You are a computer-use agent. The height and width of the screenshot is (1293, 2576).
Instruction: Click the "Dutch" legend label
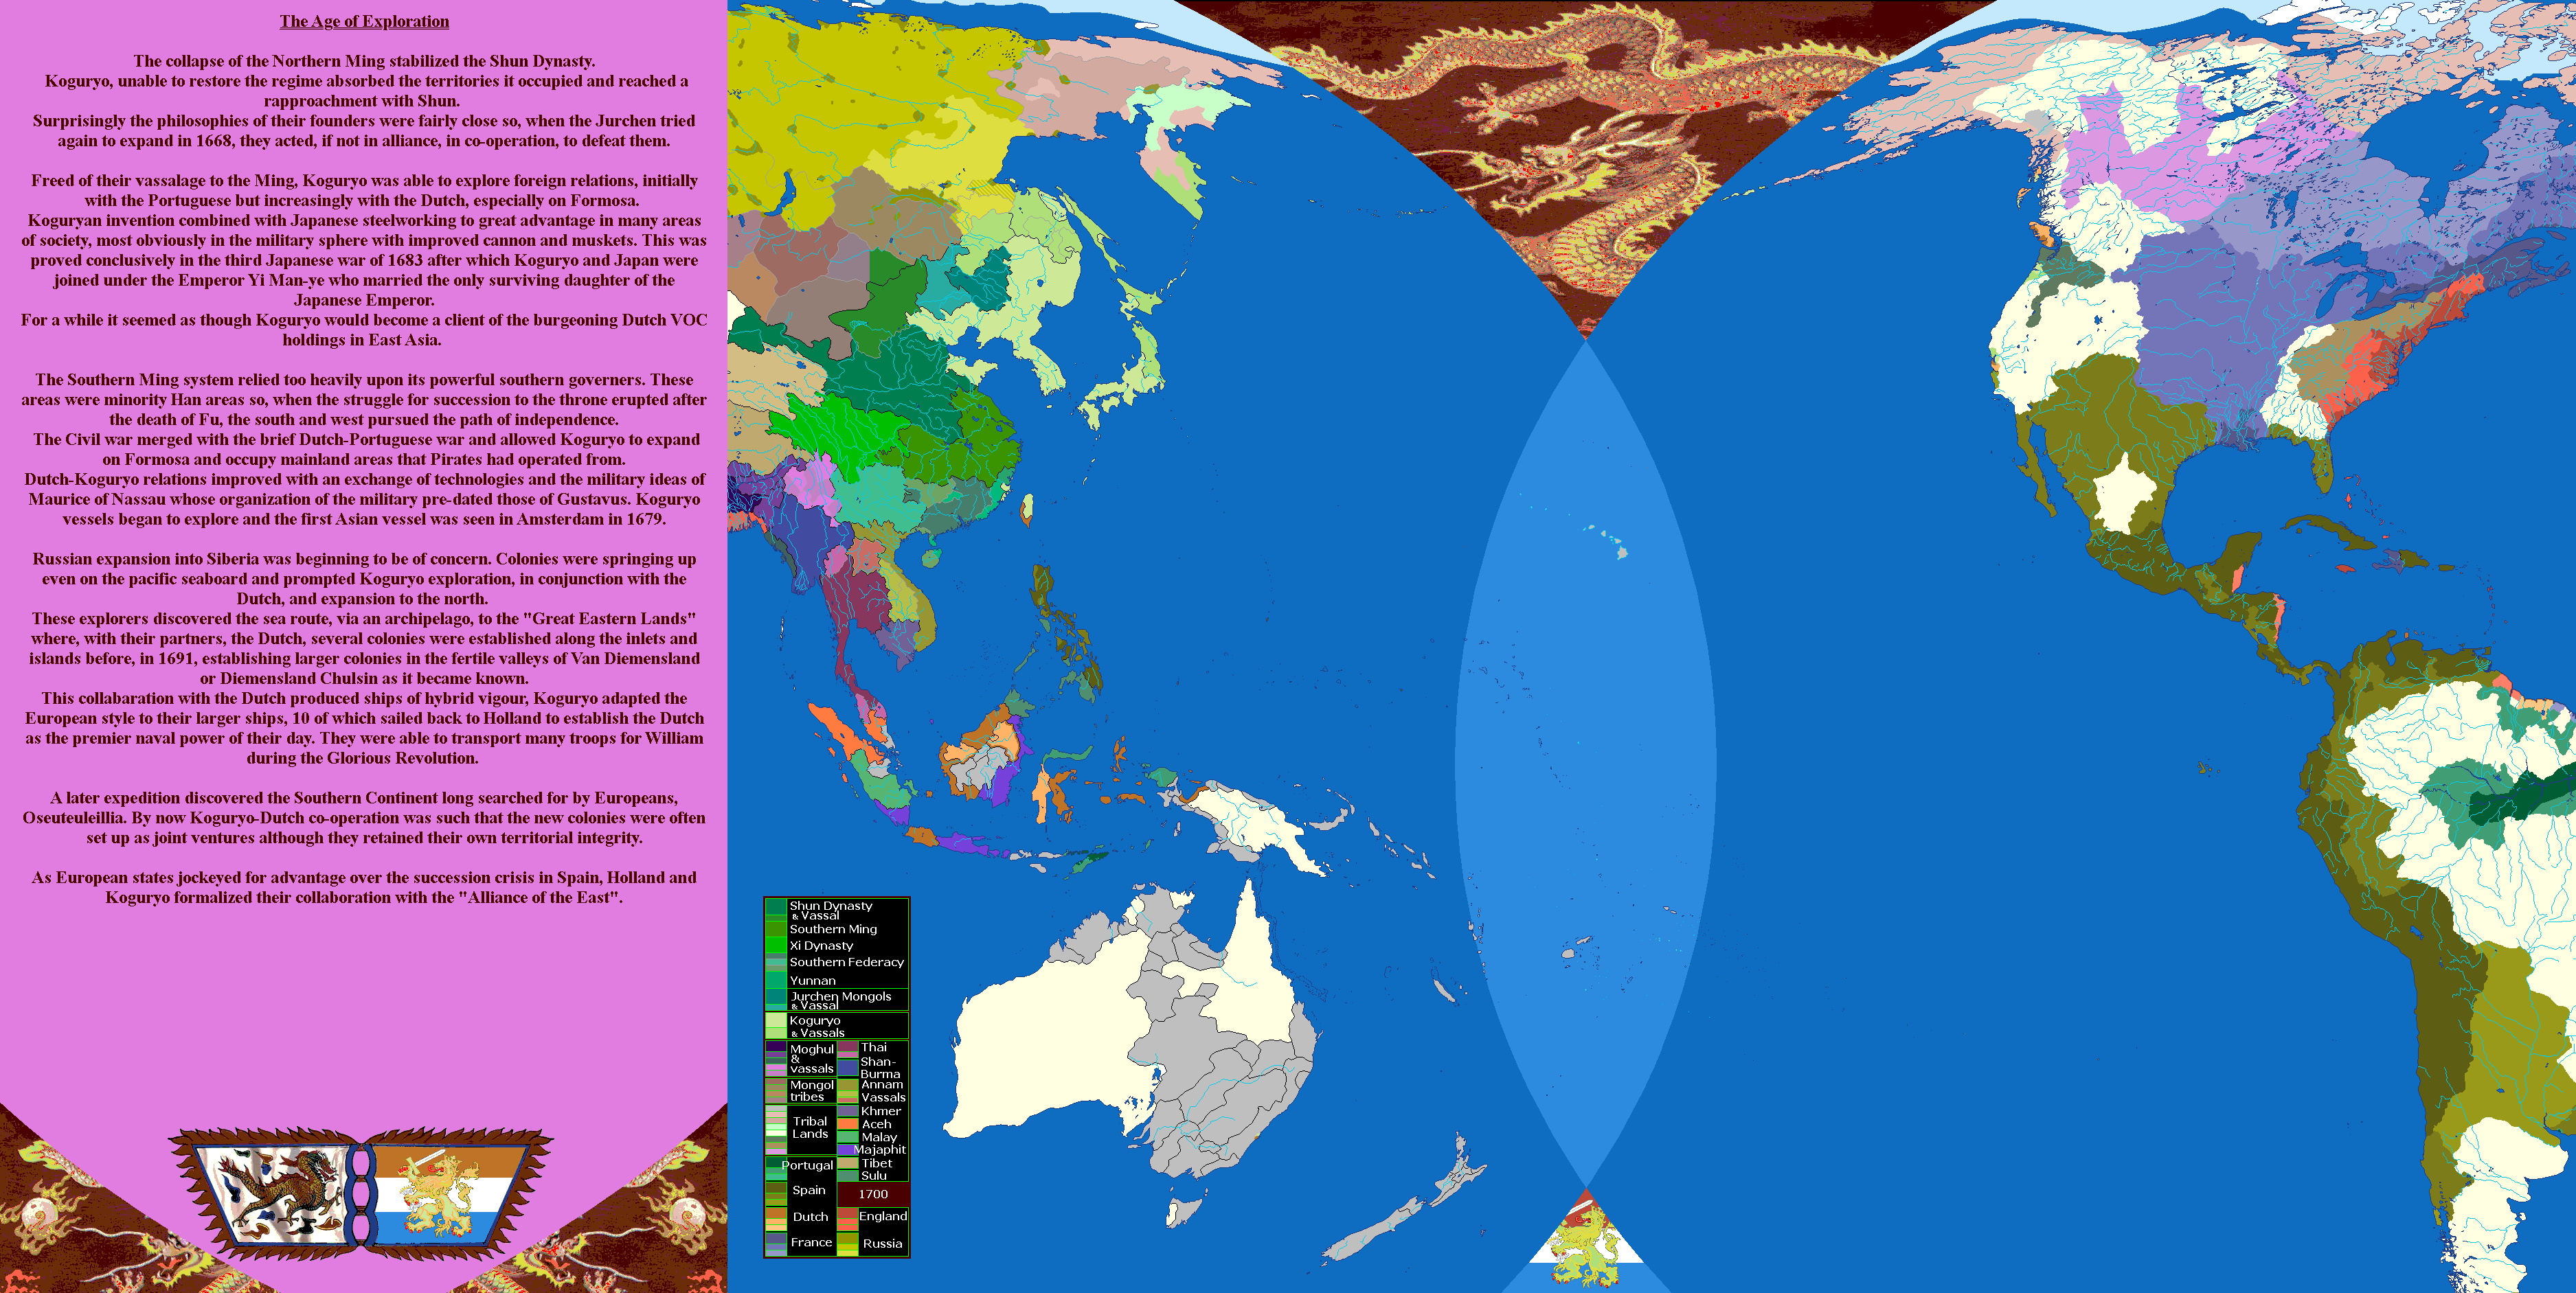tap(810, 1217)
